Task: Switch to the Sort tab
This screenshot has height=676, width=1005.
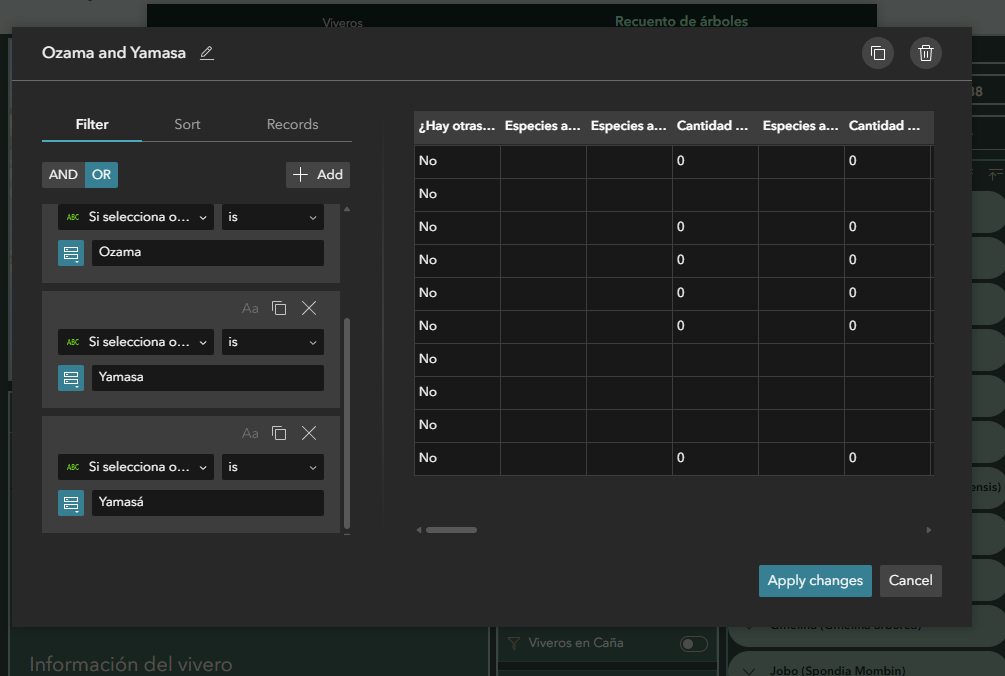Action: [x=187, y=124]
